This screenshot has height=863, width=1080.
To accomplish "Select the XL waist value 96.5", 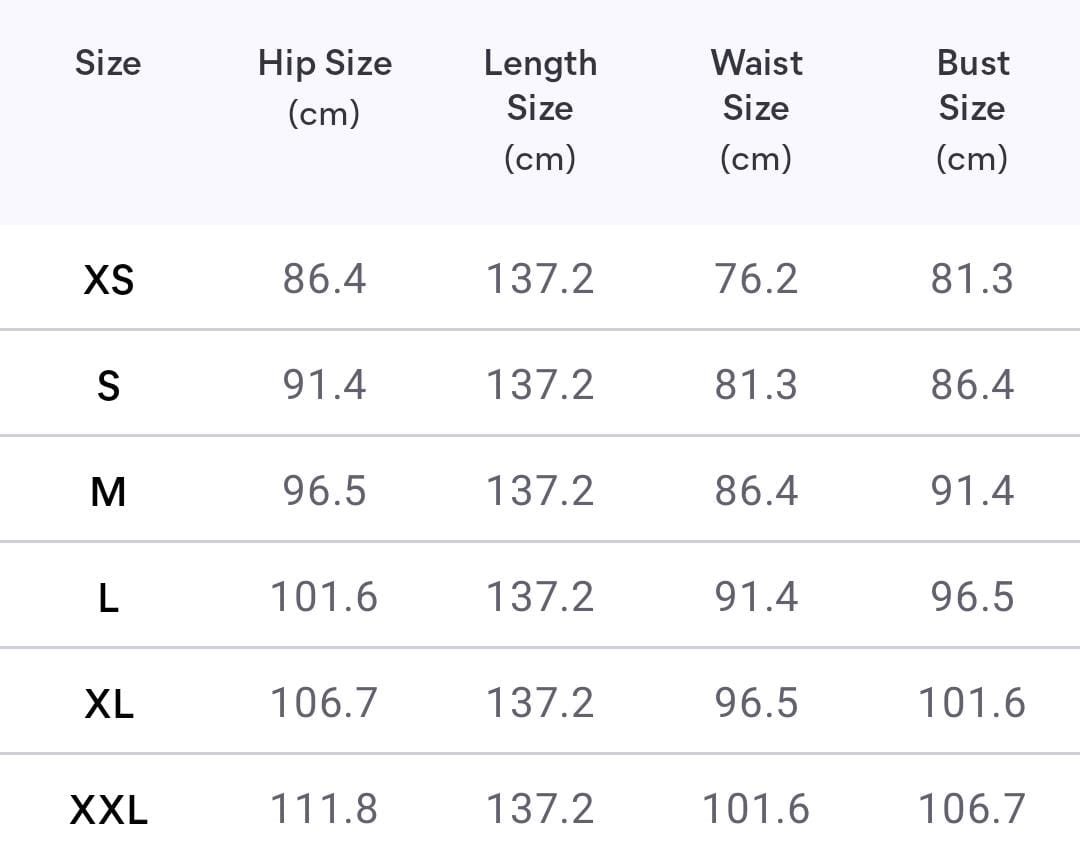I will coord(756,703).
